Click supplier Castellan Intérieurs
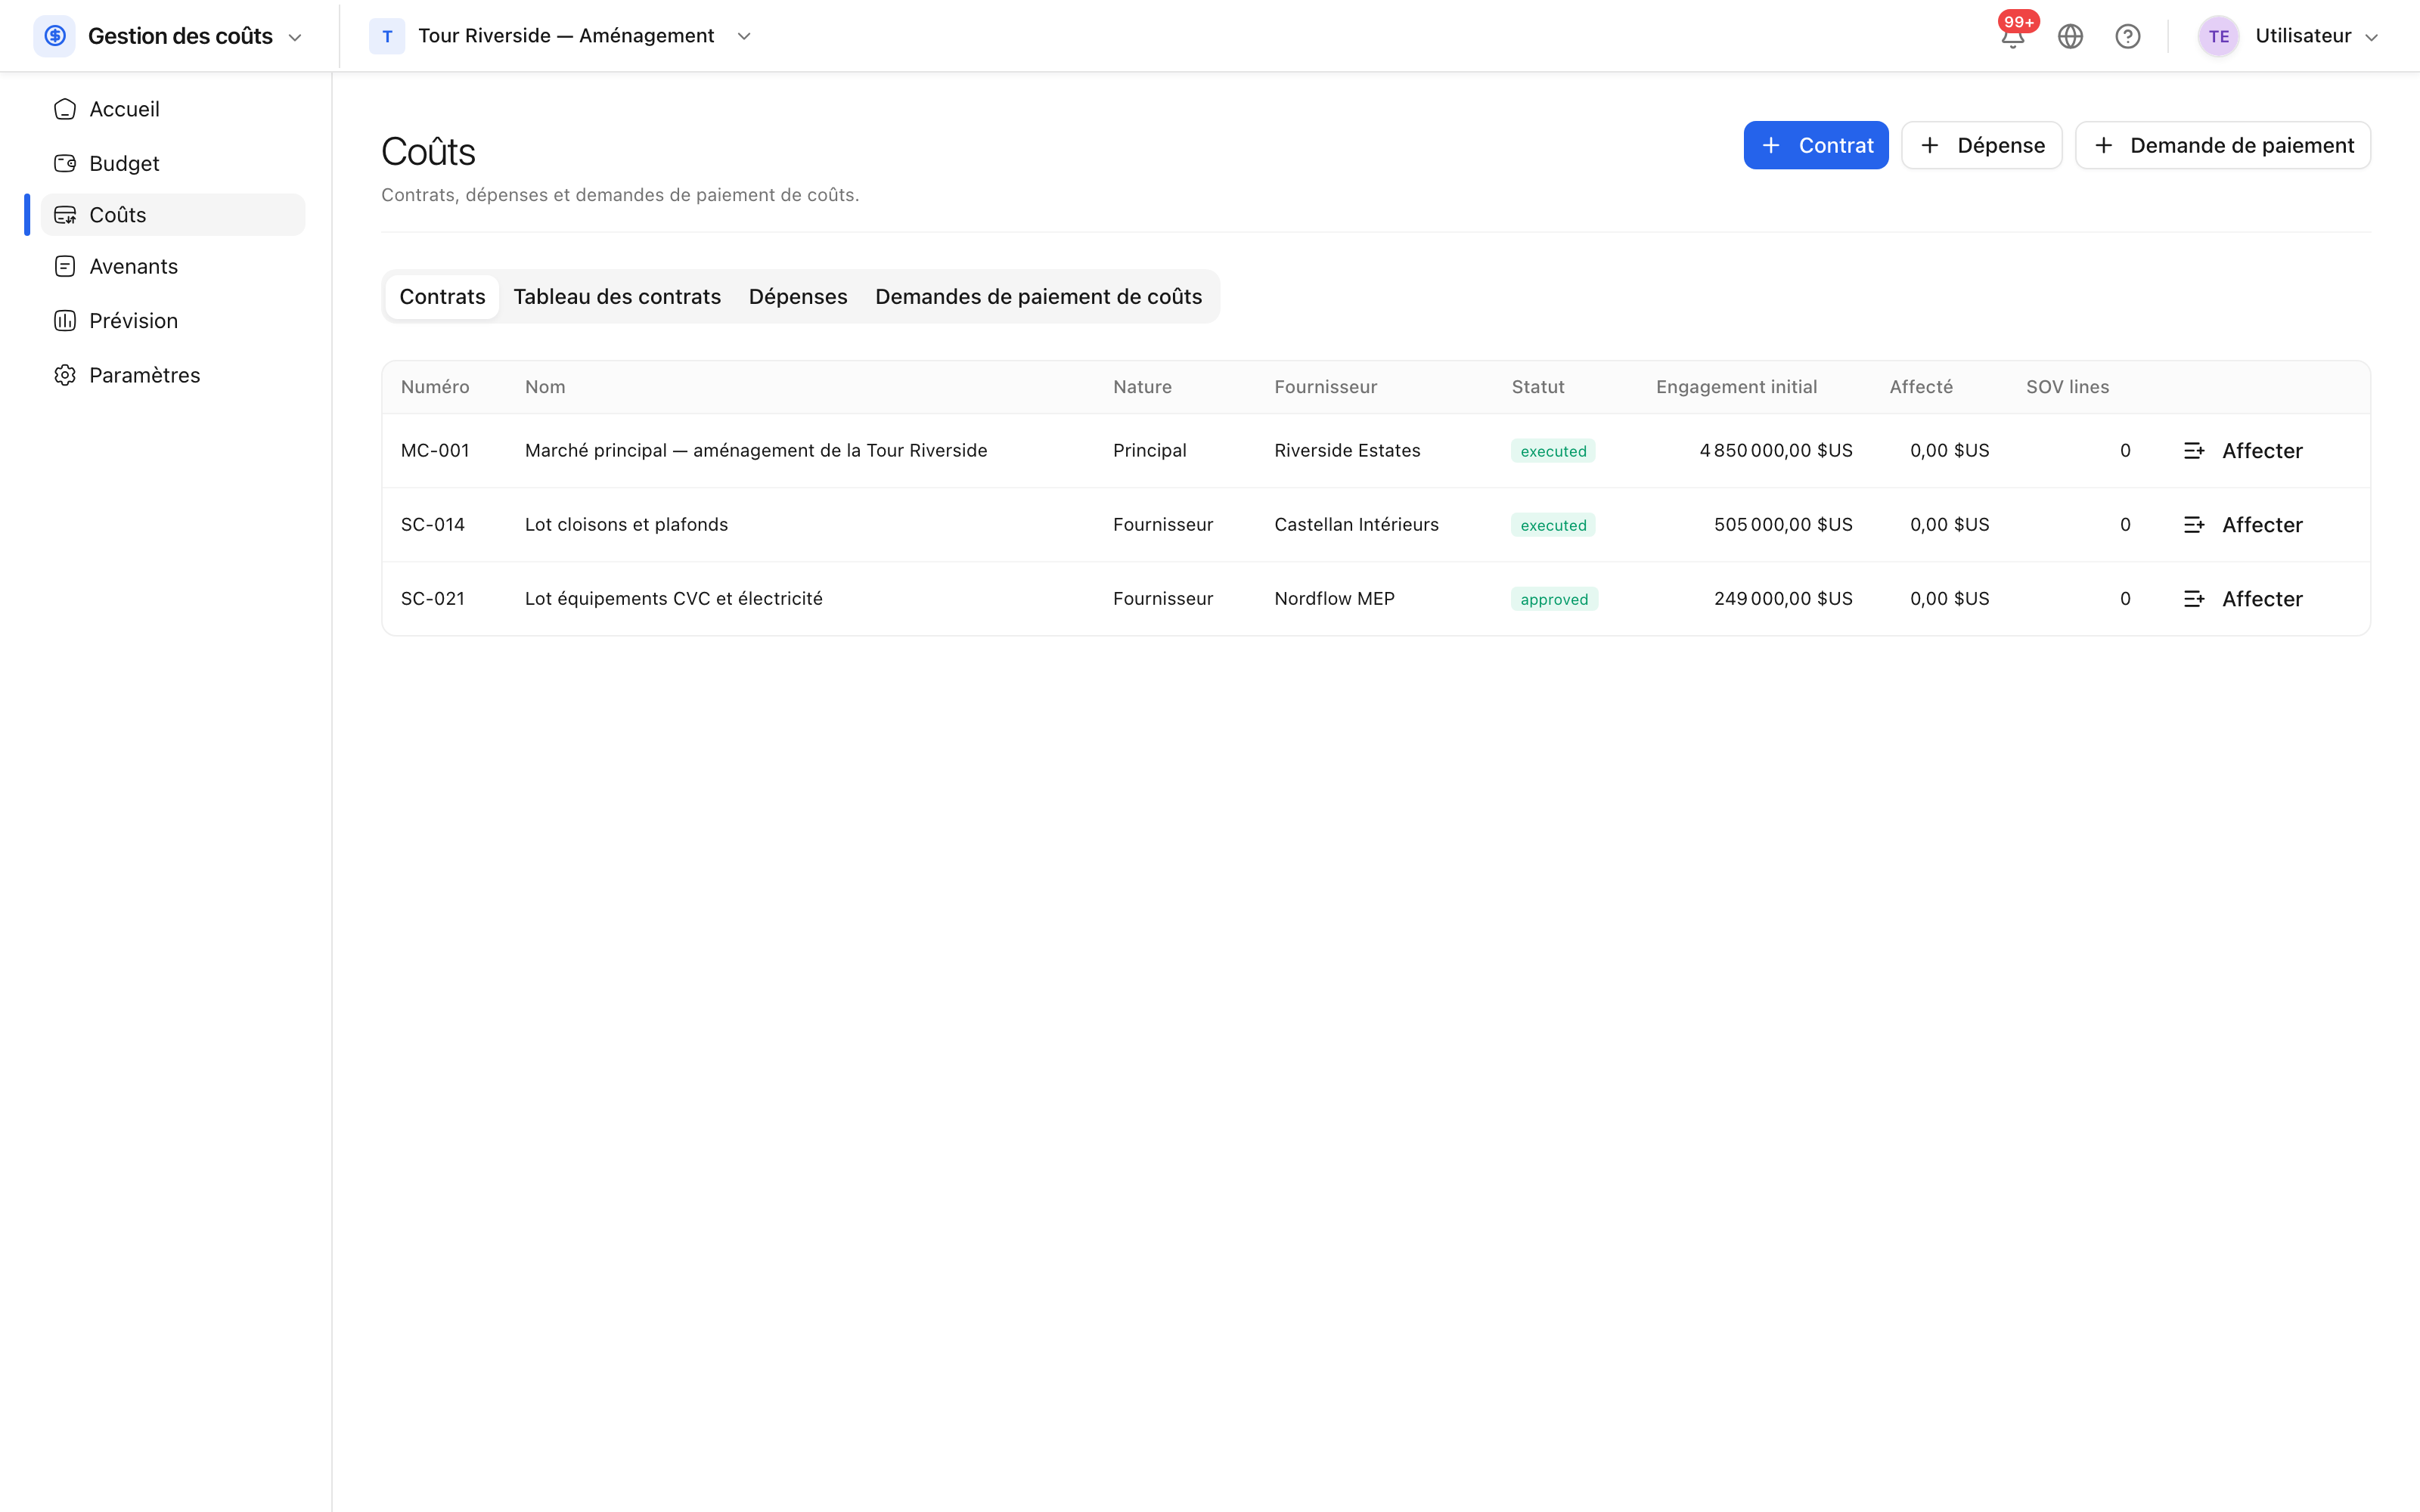 [1356, 525]
